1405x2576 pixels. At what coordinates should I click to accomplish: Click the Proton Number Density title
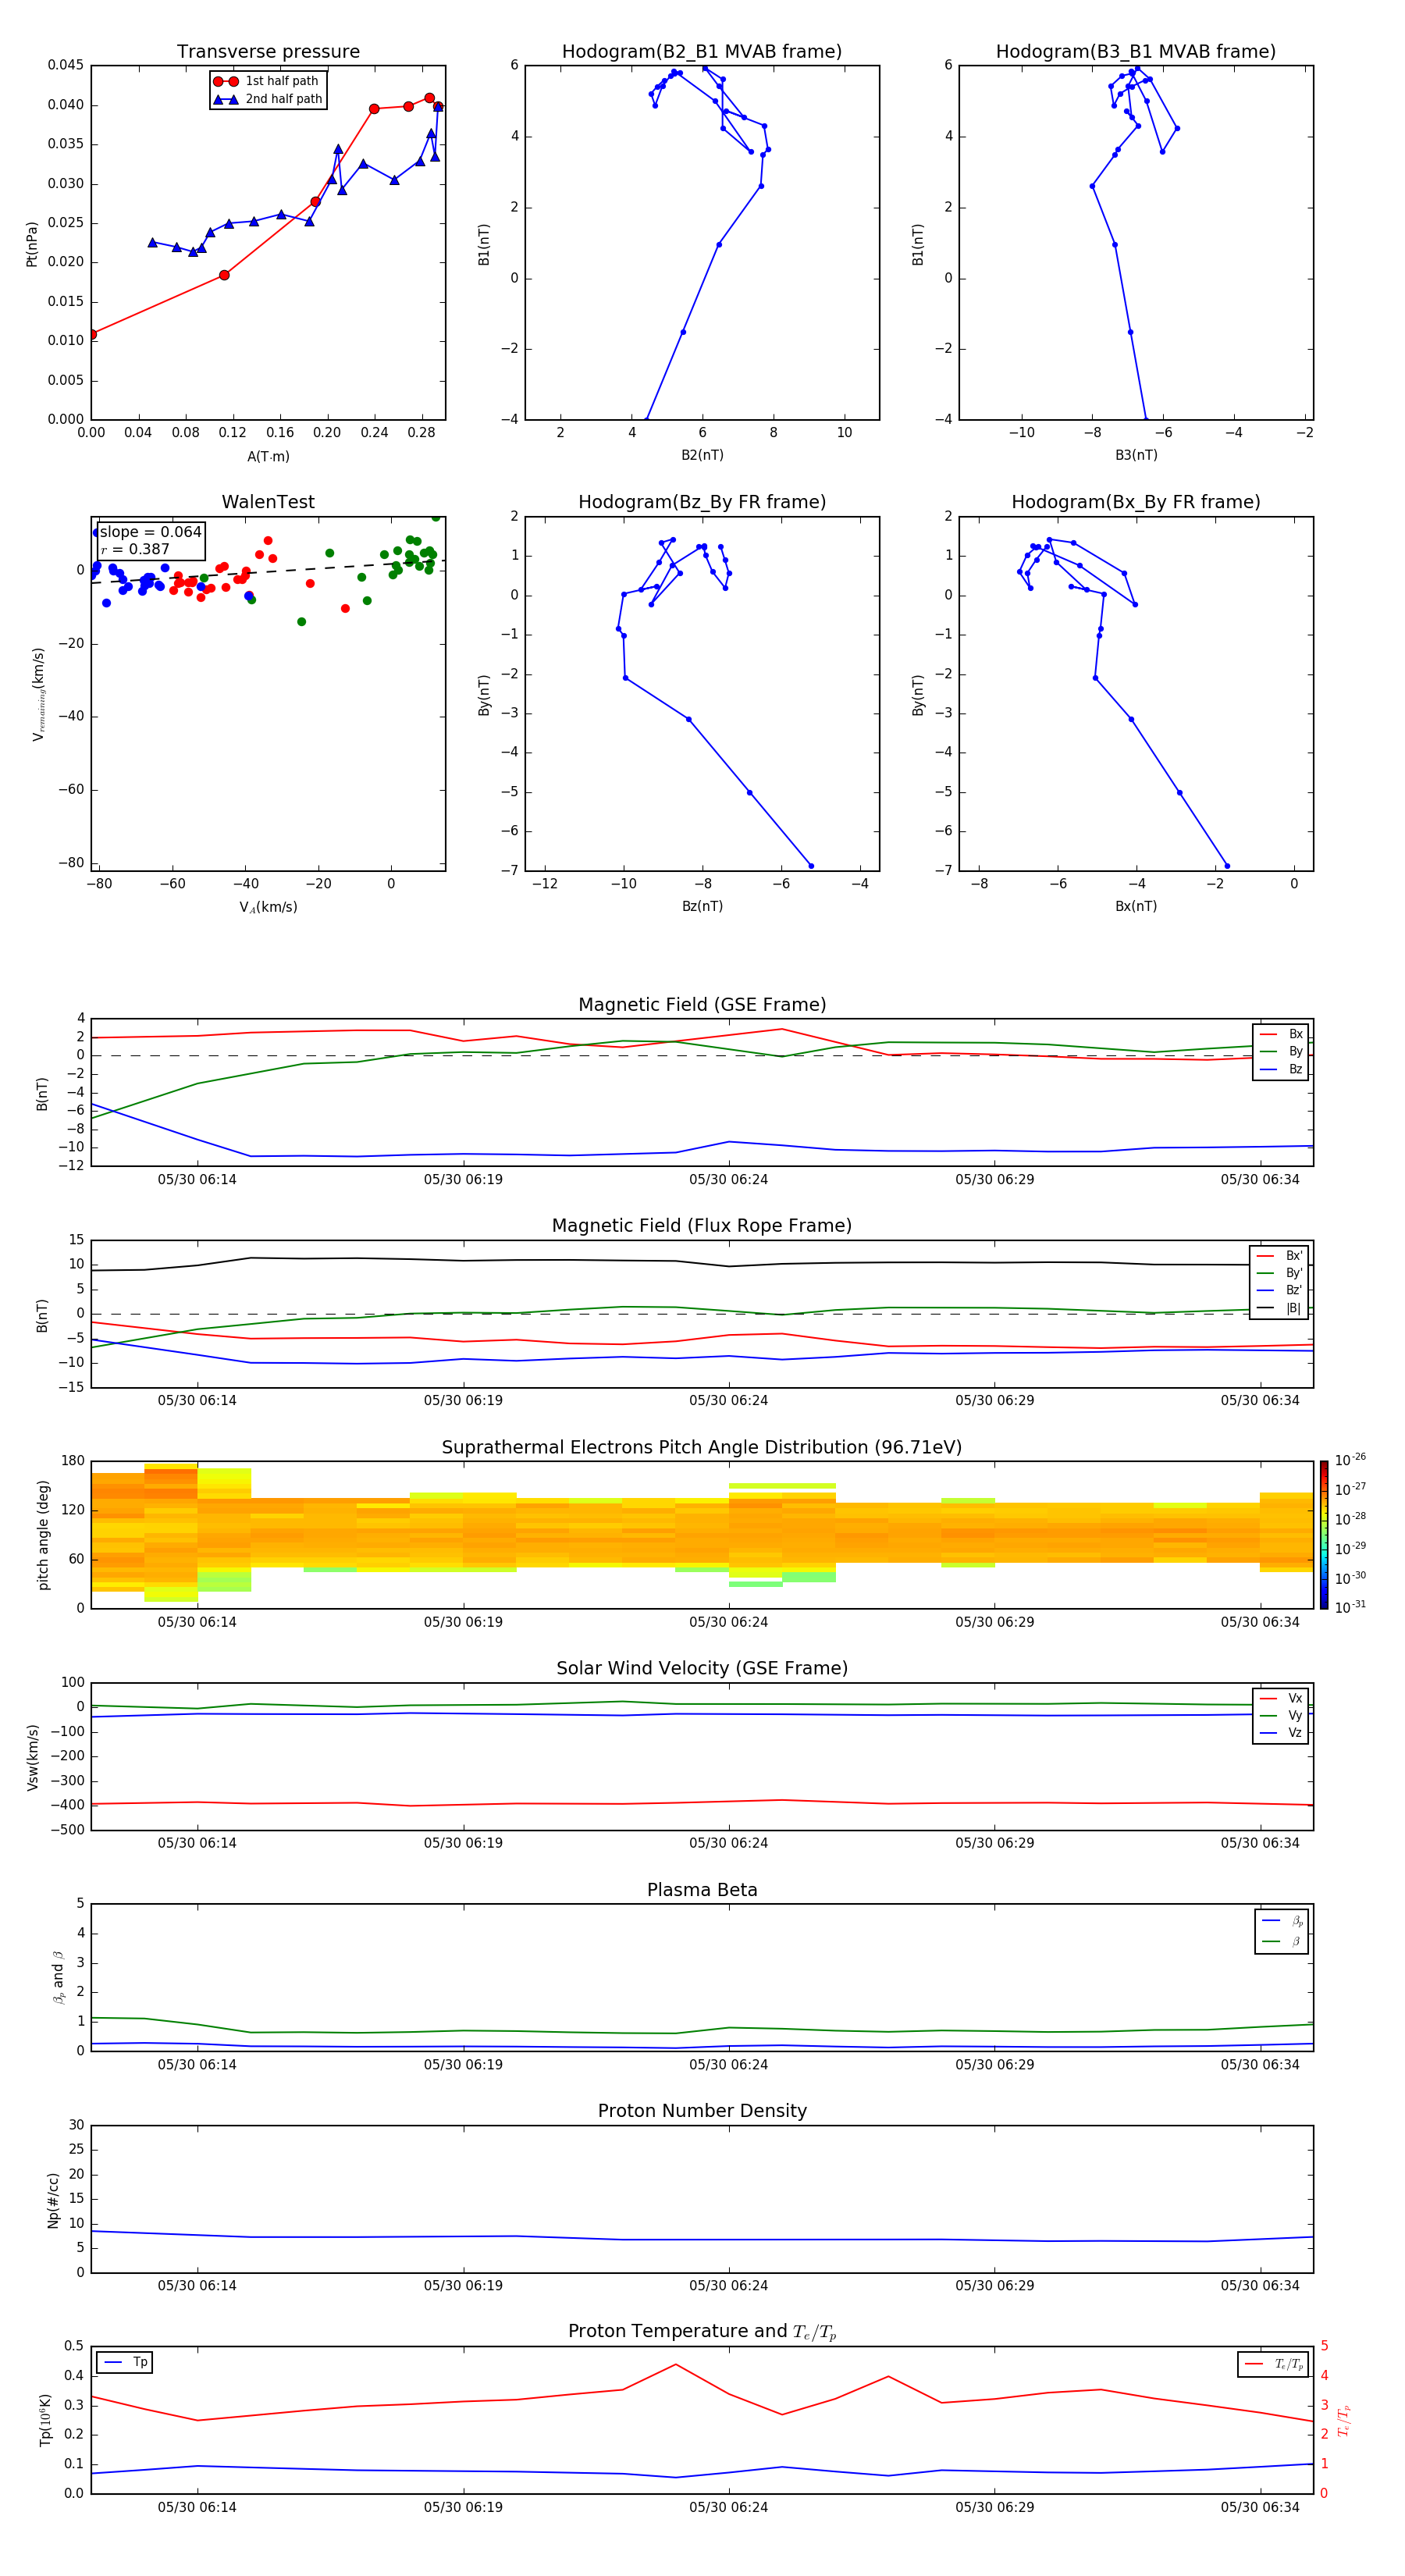pyautogui.click(x=702, y=2110)
